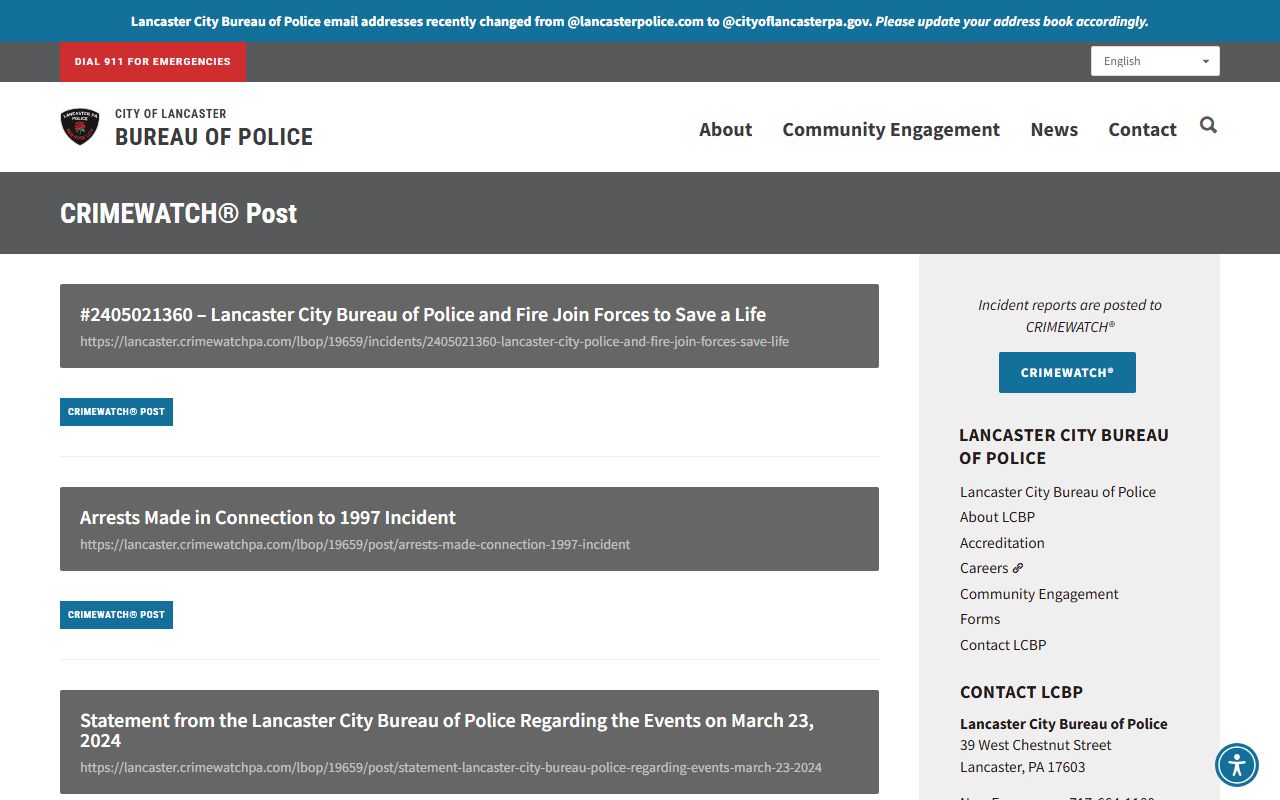1280x800 pixels.
Task: Open the Contact menu
Action: pyautogui.click(x=1142, y=129)
